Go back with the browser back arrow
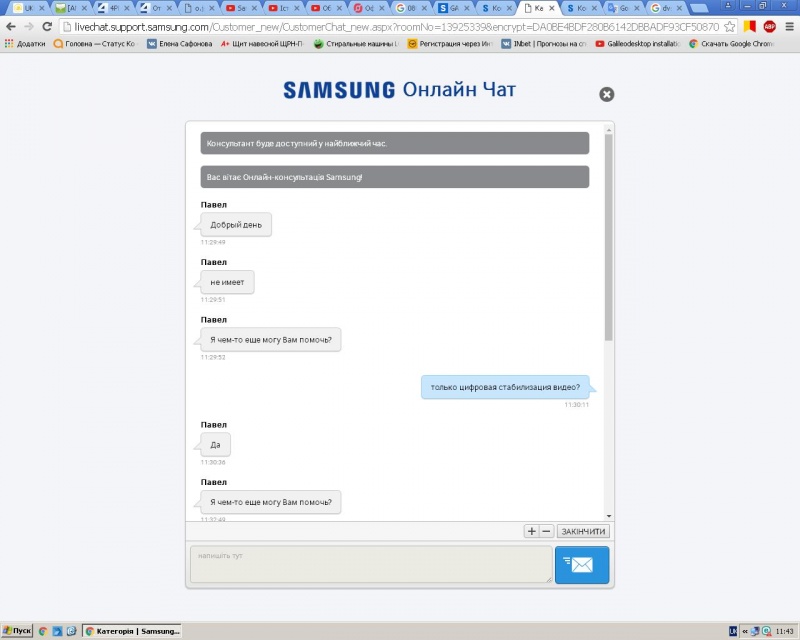Screen dimensions: 800x640 coord(11,27)
